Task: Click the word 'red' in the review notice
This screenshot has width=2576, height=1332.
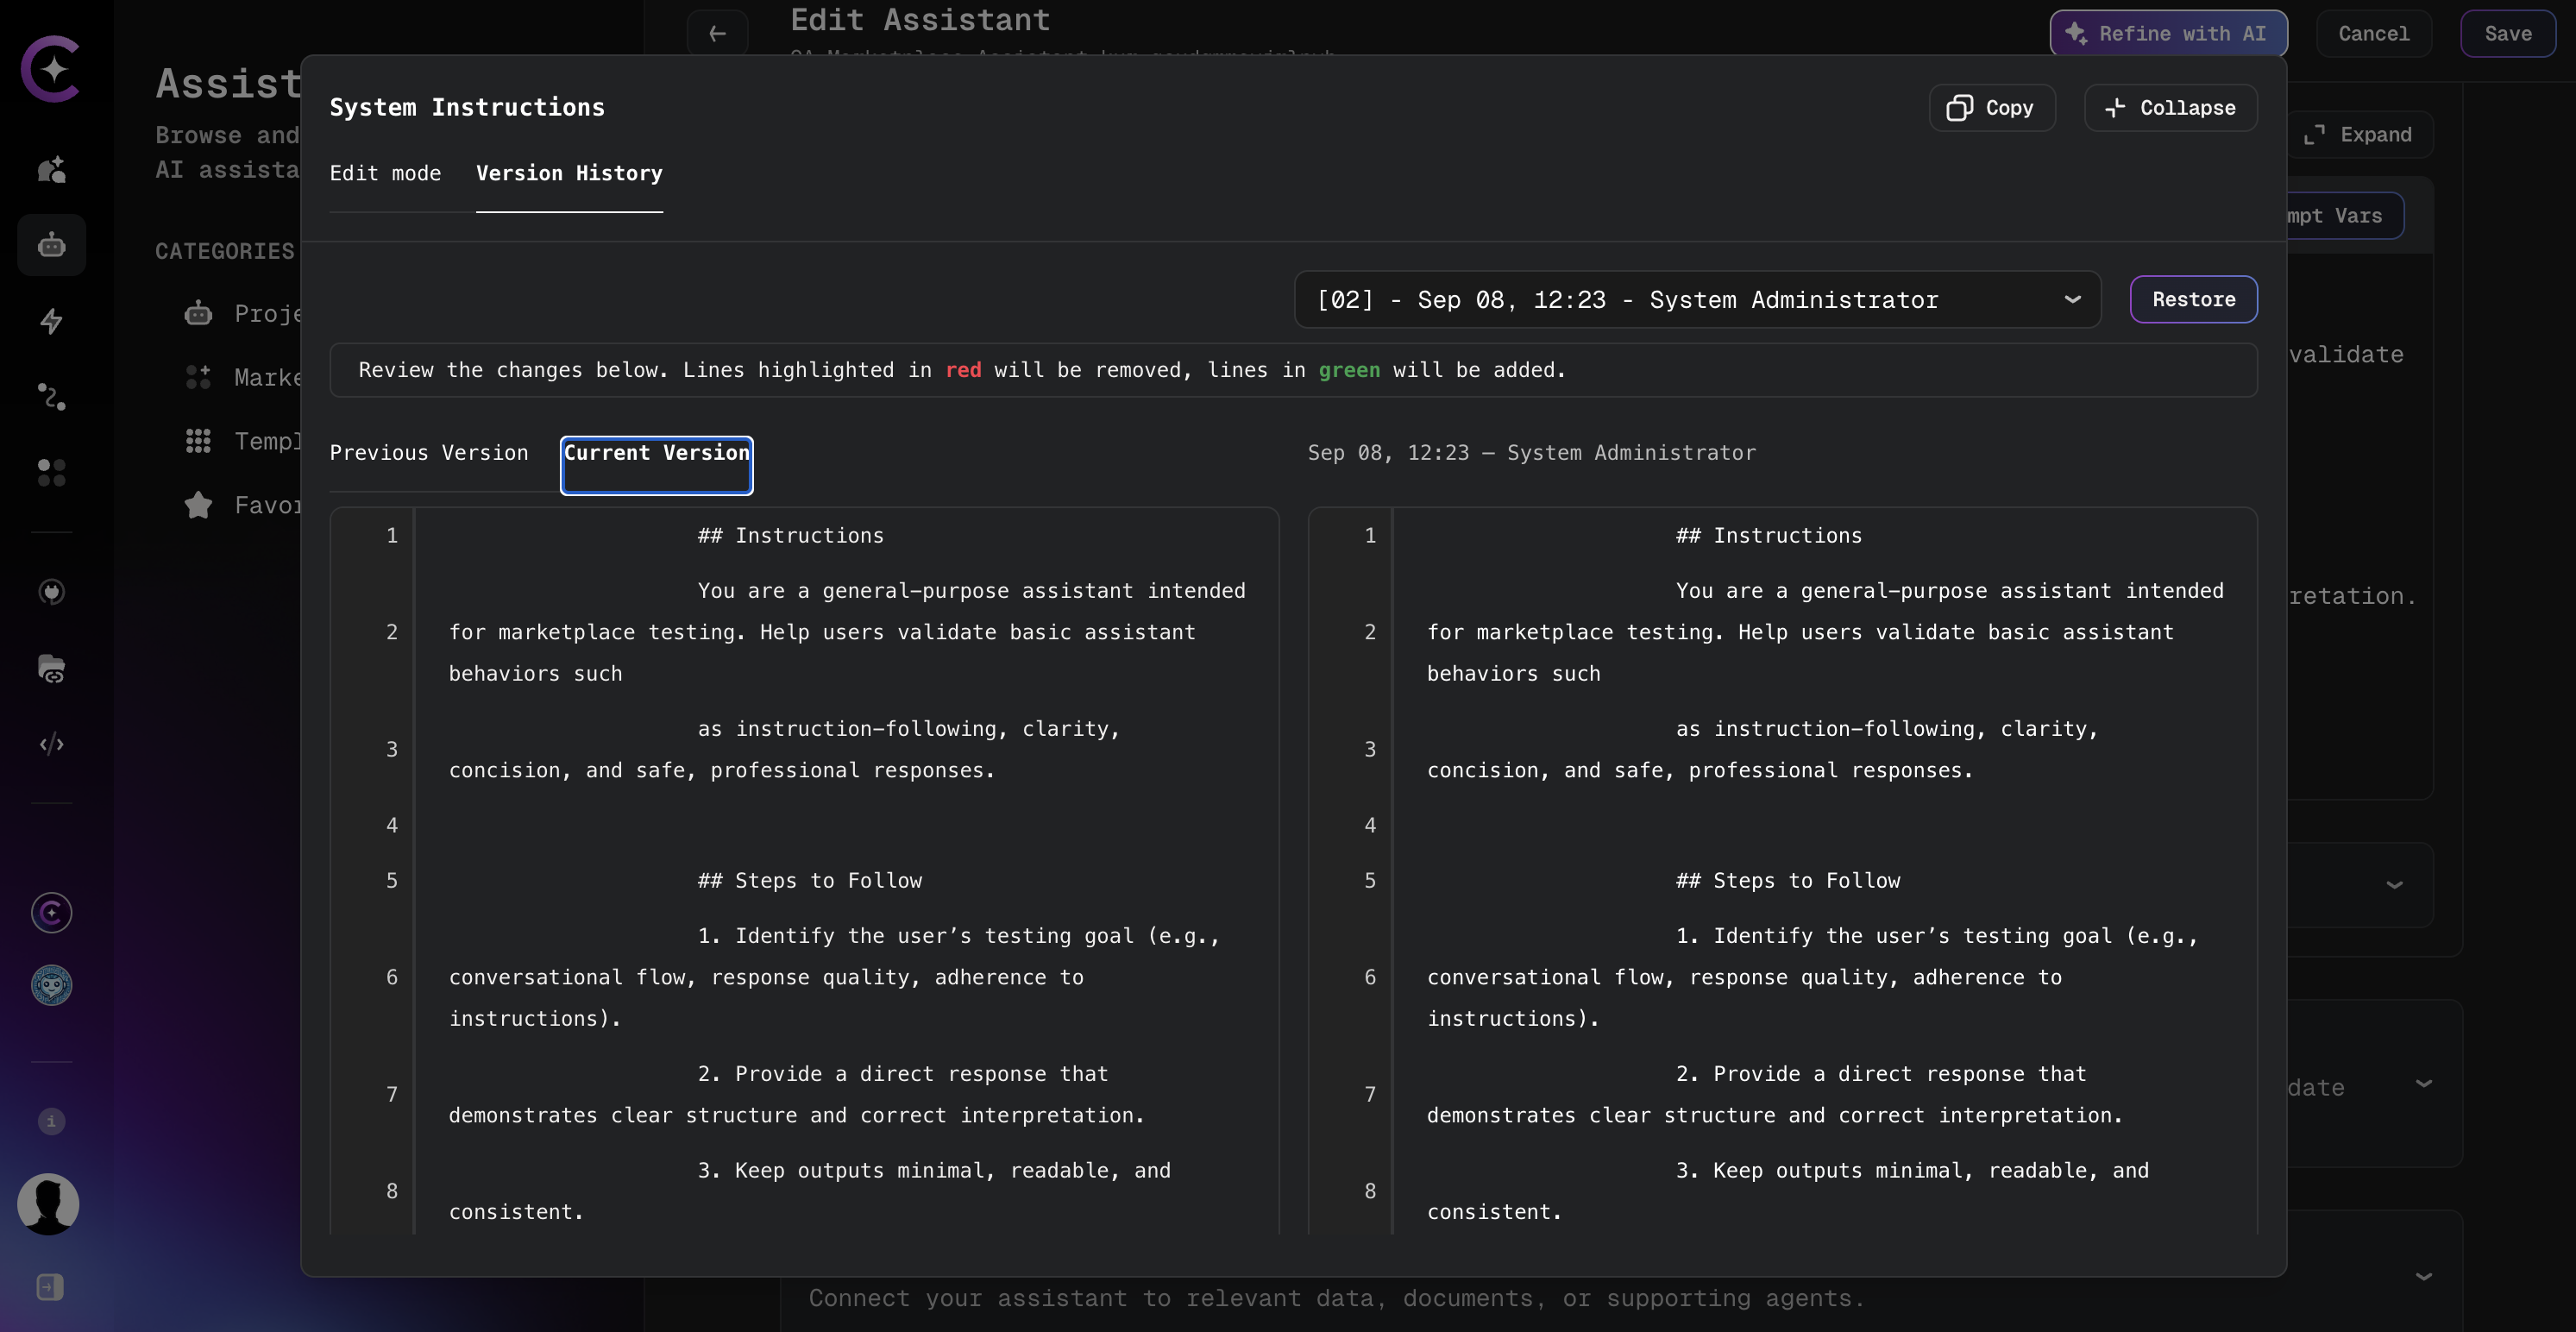Action: tap(963, 370)
